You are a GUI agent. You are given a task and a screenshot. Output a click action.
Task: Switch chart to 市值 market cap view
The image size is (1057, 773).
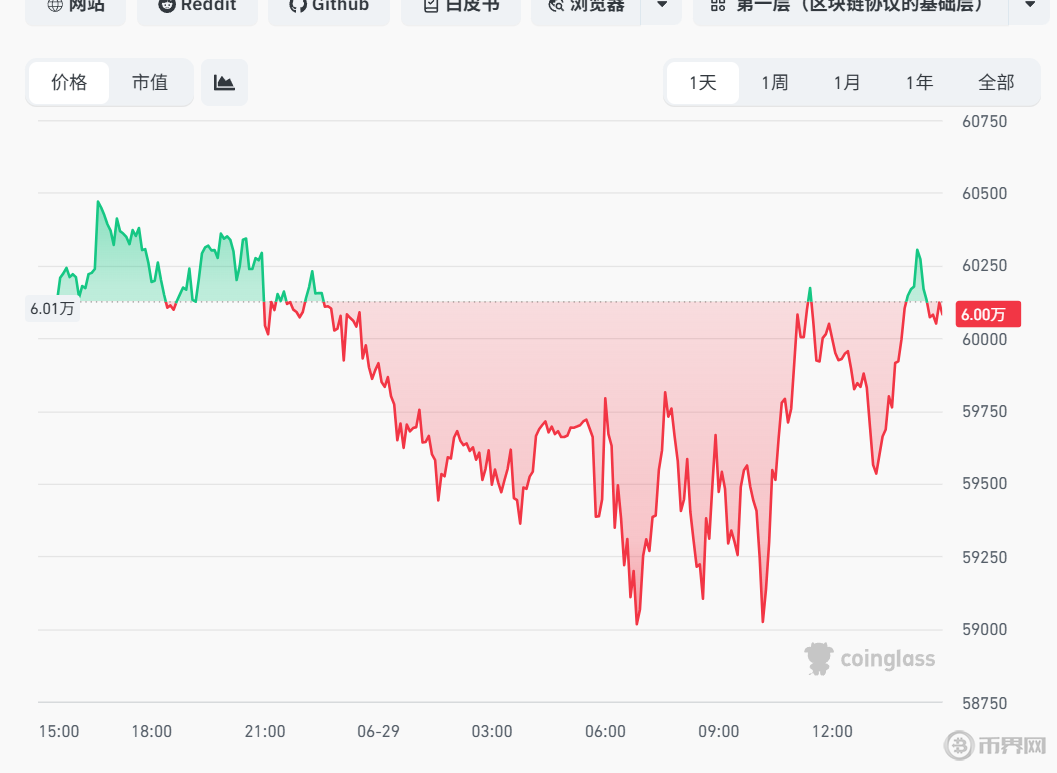150,82
